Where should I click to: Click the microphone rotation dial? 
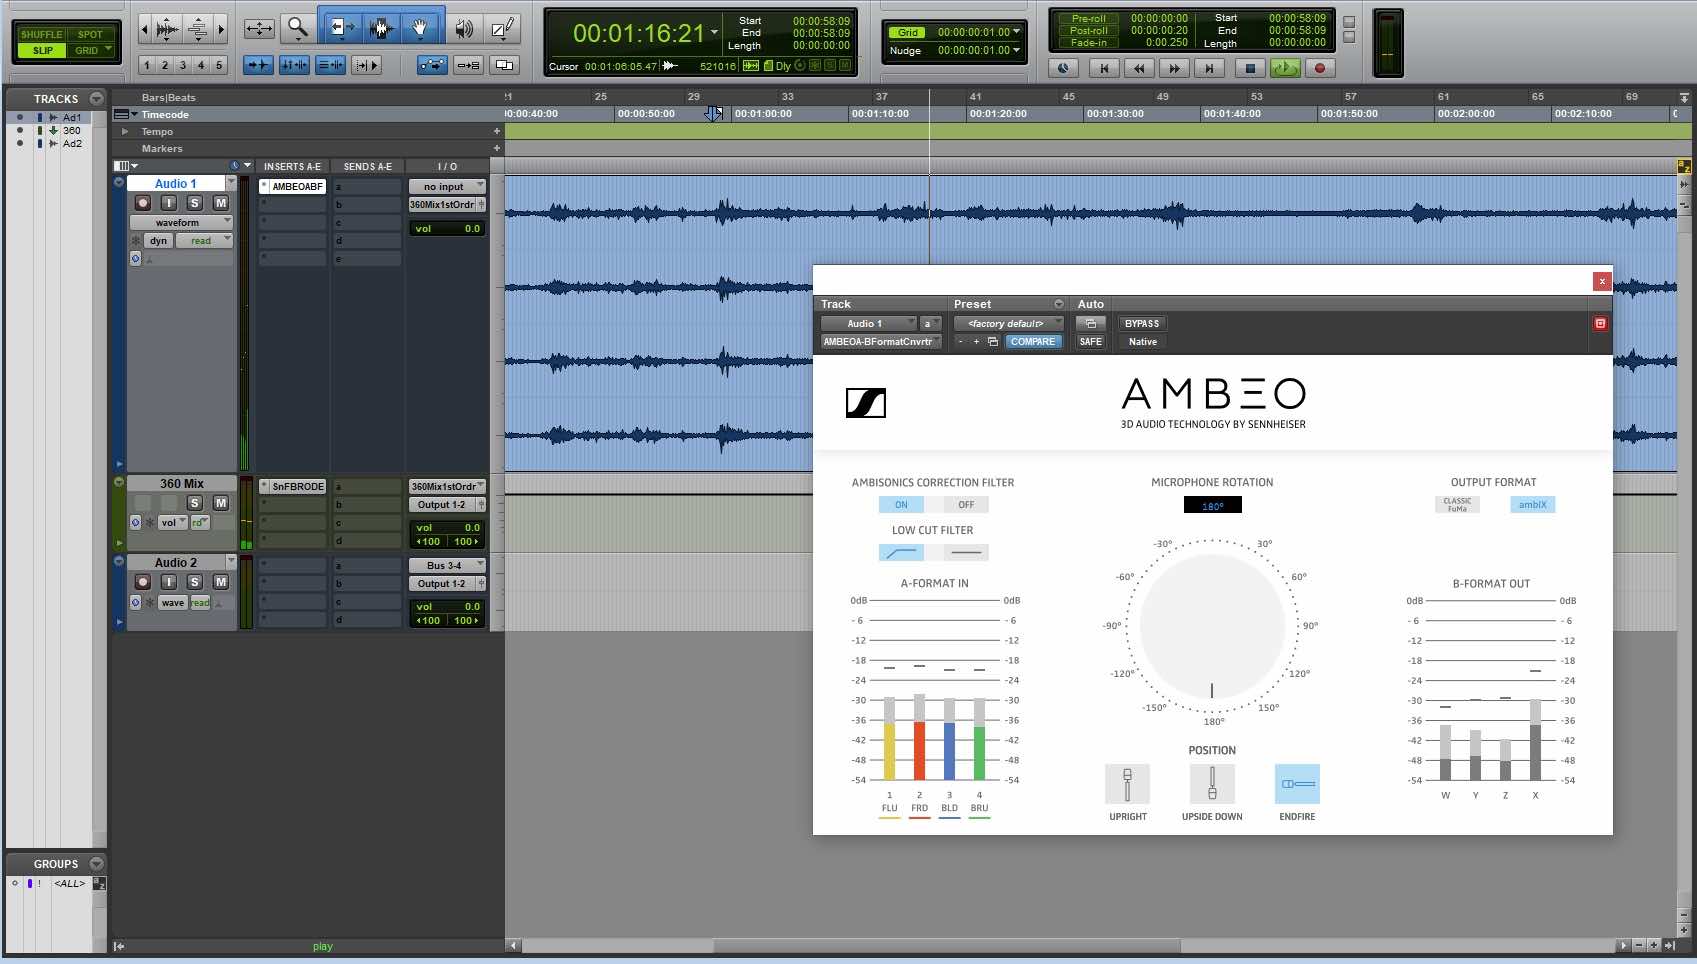pos(1212,626)
